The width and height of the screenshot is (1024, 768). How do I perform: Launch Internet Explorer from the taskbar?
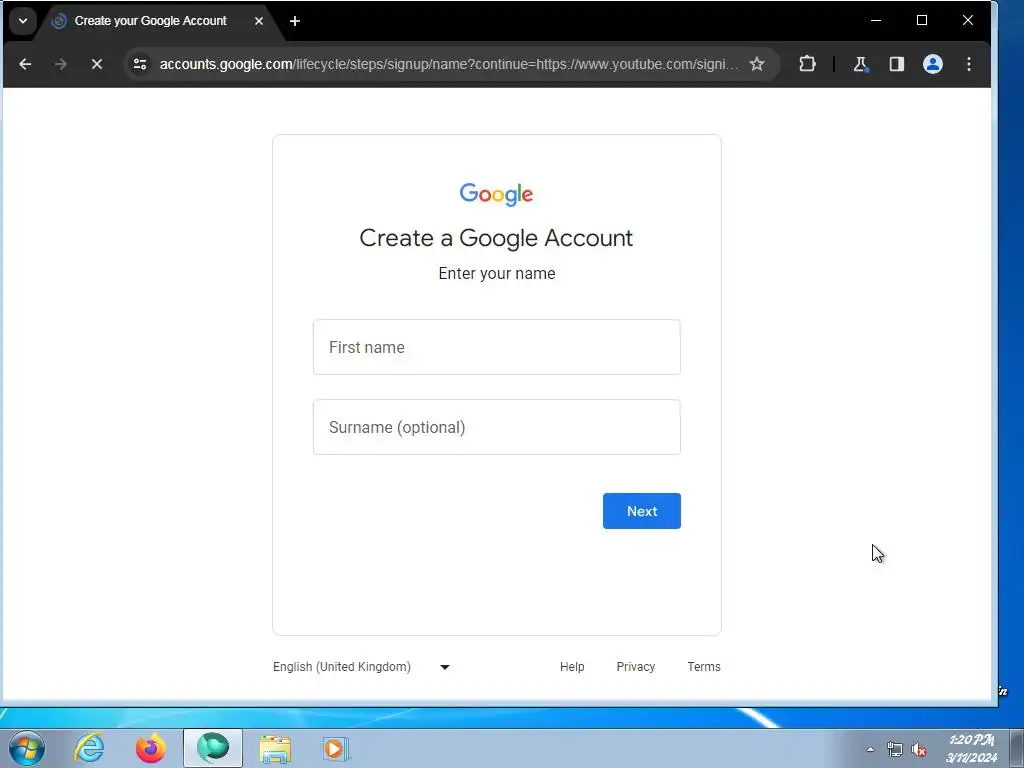[x=89, y=748]
